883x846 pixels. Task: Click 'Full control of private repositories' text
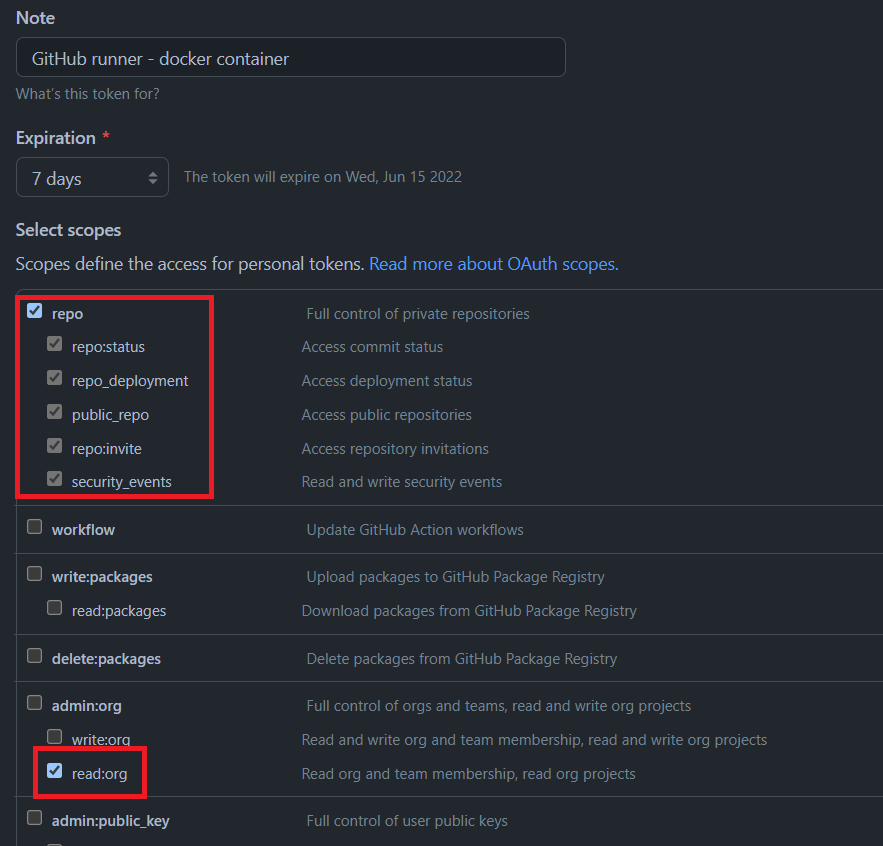pyautogui.click(x=418, y=314)
